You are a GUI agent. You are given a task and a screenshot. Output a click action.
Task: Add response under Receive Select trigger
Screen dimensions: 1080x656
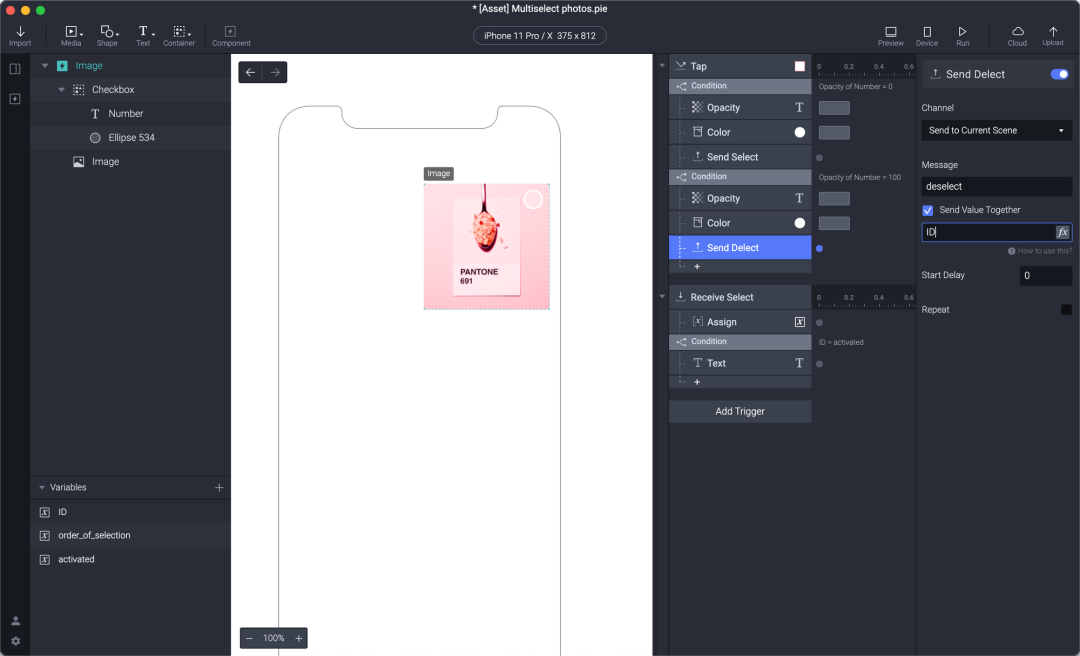[x=697, y=382]
